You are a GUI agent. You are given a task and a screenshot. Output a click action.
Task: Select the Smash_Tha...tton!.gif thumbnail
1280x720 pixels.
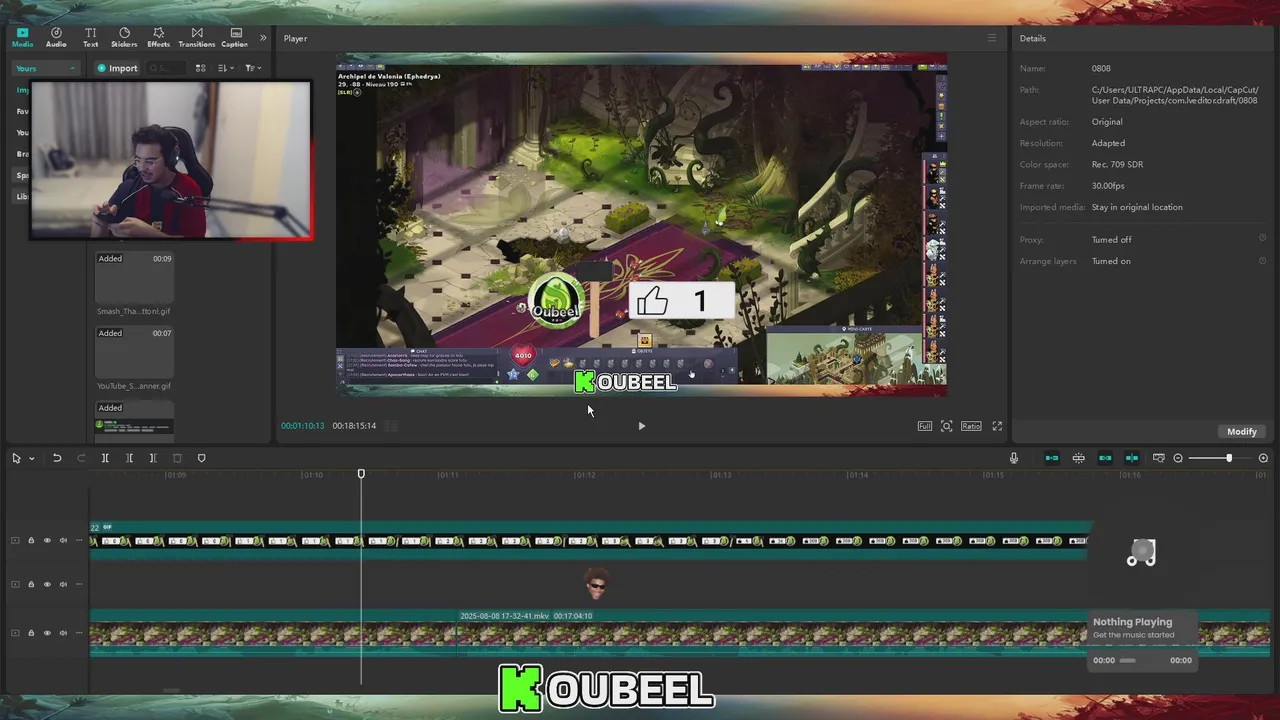tap(134, 278)
